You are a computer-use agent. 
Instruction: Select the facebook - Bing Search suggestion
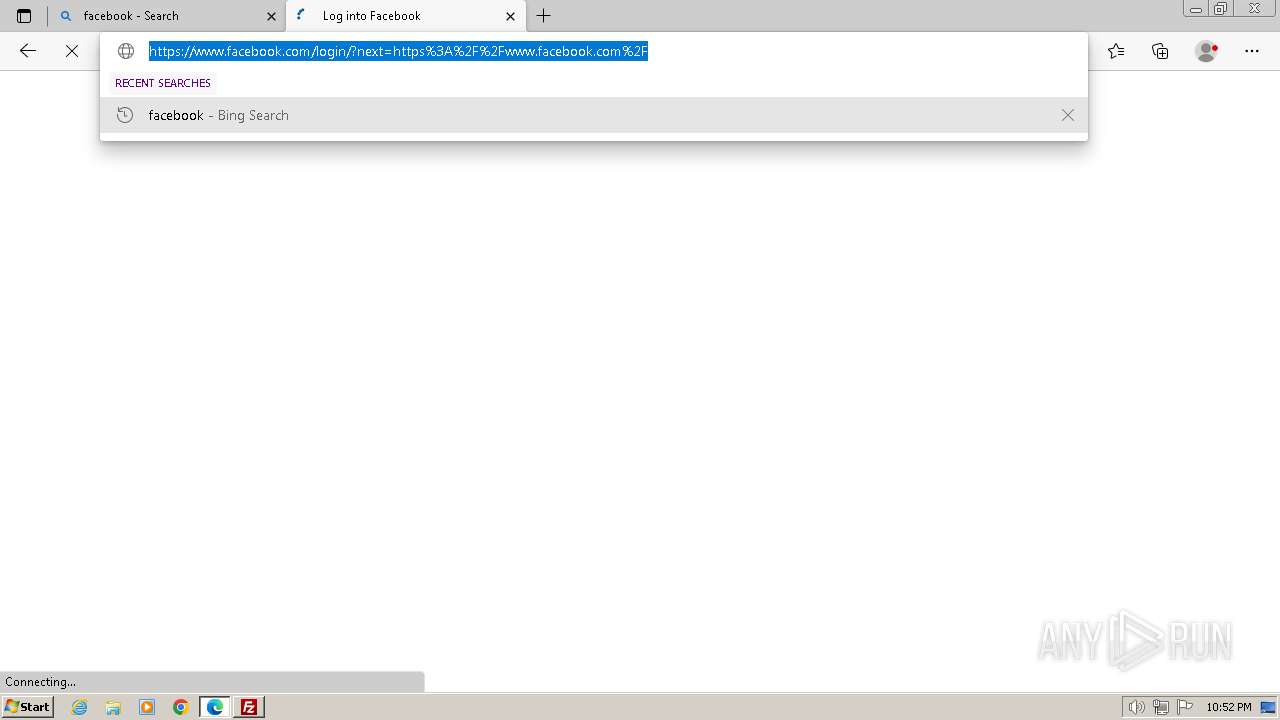594,115
